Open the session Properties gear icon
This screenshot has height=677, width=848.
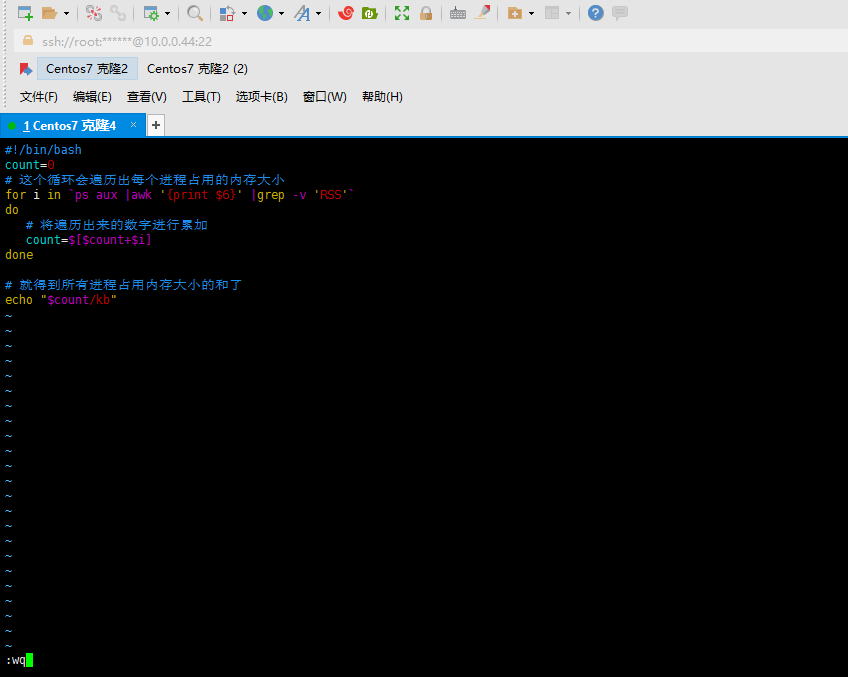coord(151,13)
